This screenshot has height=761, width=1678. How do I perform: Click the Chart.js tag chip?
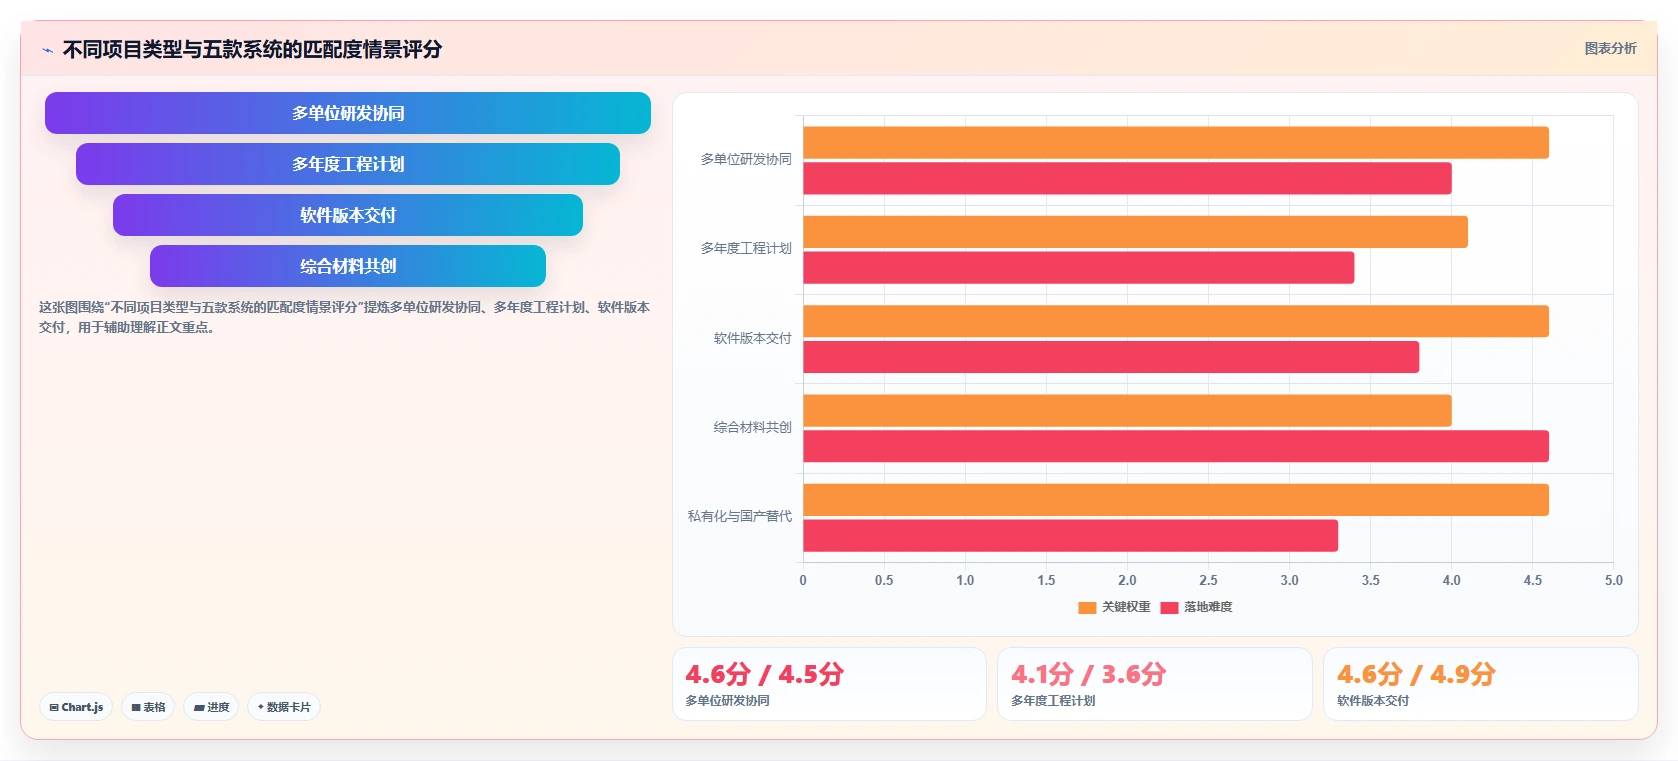point(76,707)
